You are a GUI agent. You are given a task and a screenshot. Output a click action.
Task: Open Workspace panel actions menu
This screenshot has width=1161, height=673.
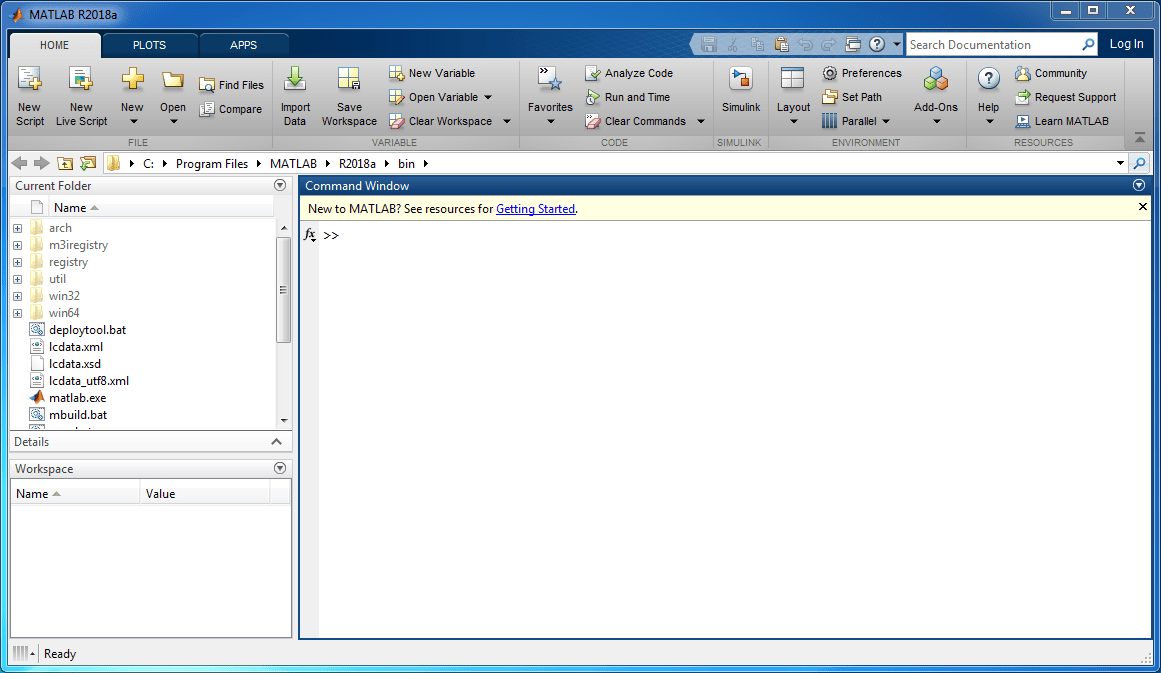pos(280,468)
